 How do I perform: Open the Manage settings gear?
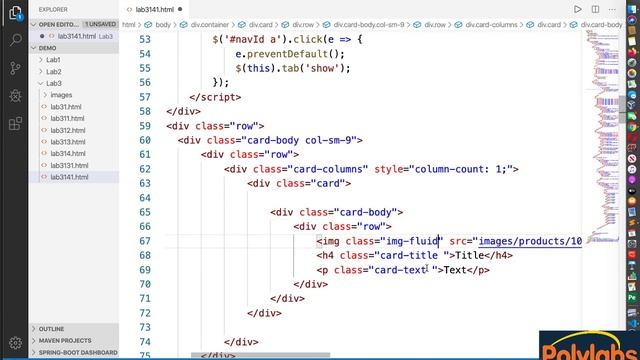[16, 342]
